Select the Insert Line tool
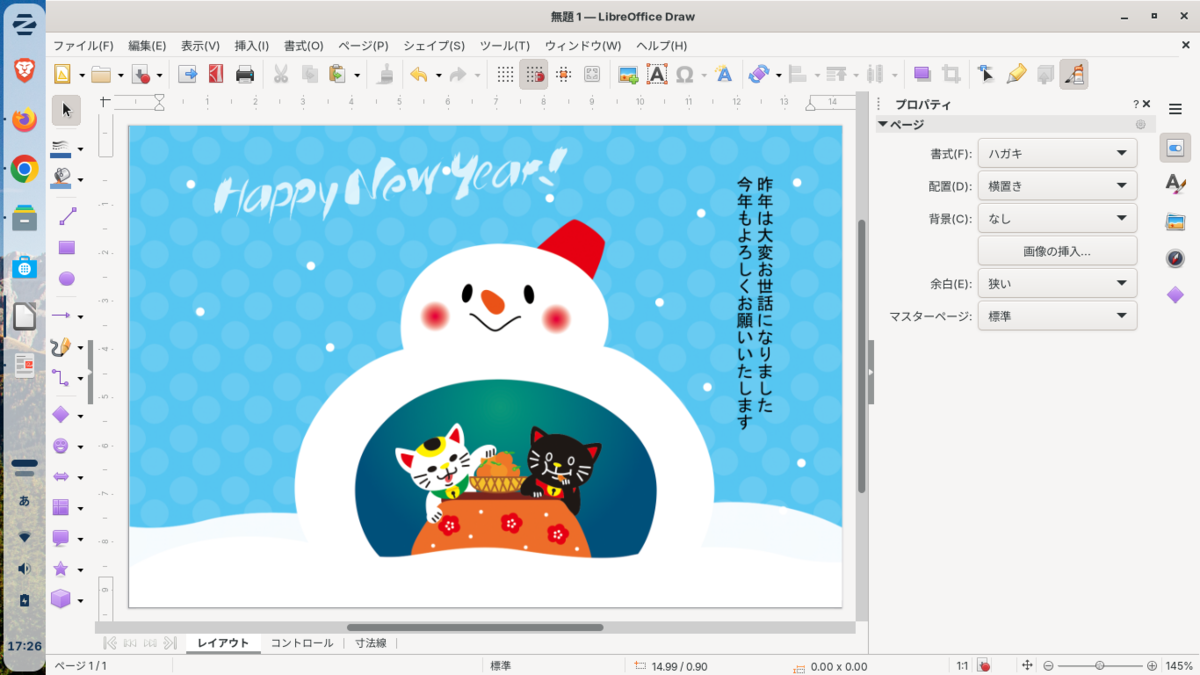Viewport: 1200px width, 675px height. click(67, 216)
